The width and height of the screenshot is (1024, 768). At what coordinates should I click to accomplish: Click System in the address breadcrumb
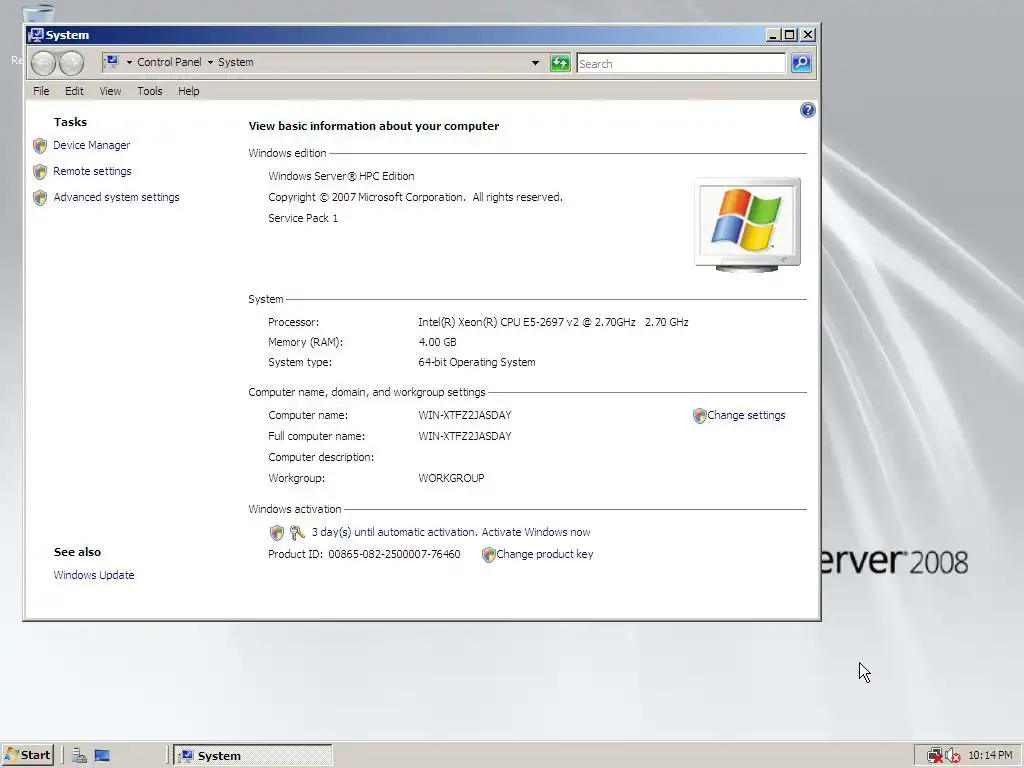[x=236, y=62]
